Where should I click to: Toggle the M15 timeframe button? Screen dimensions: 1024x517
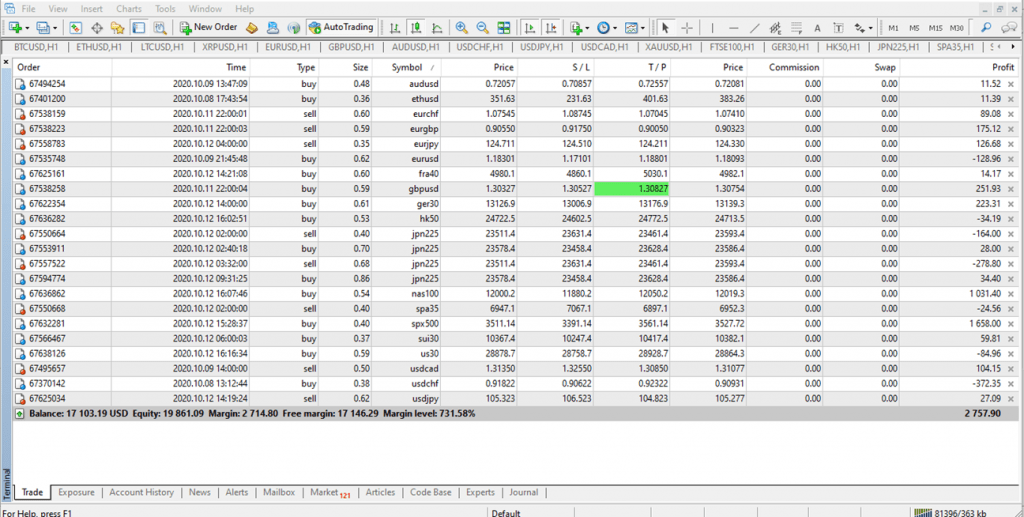tap(937, 27)
